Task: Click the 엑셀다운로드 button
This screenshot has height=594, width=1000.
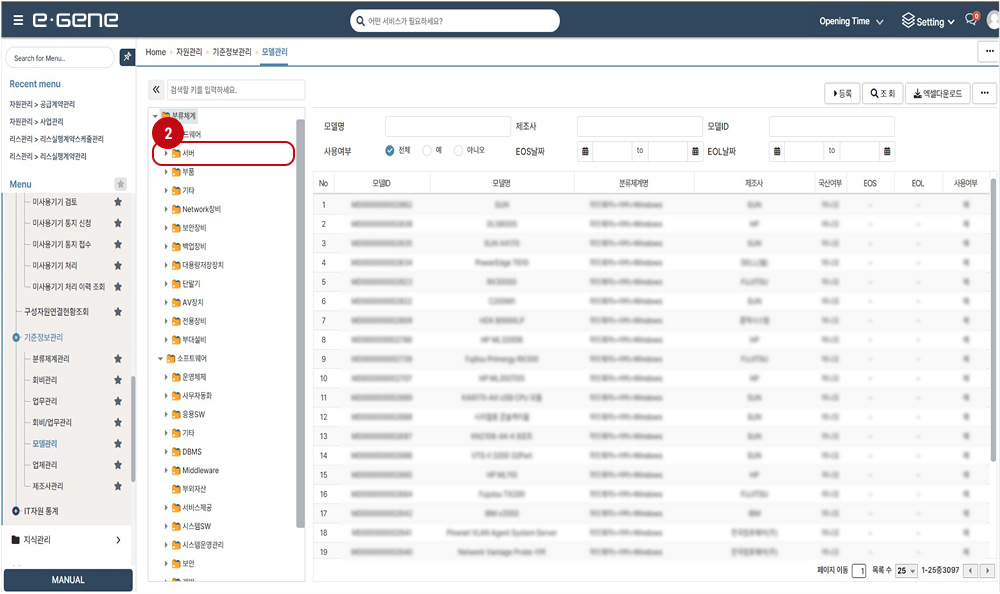Action: coord(936,93)
